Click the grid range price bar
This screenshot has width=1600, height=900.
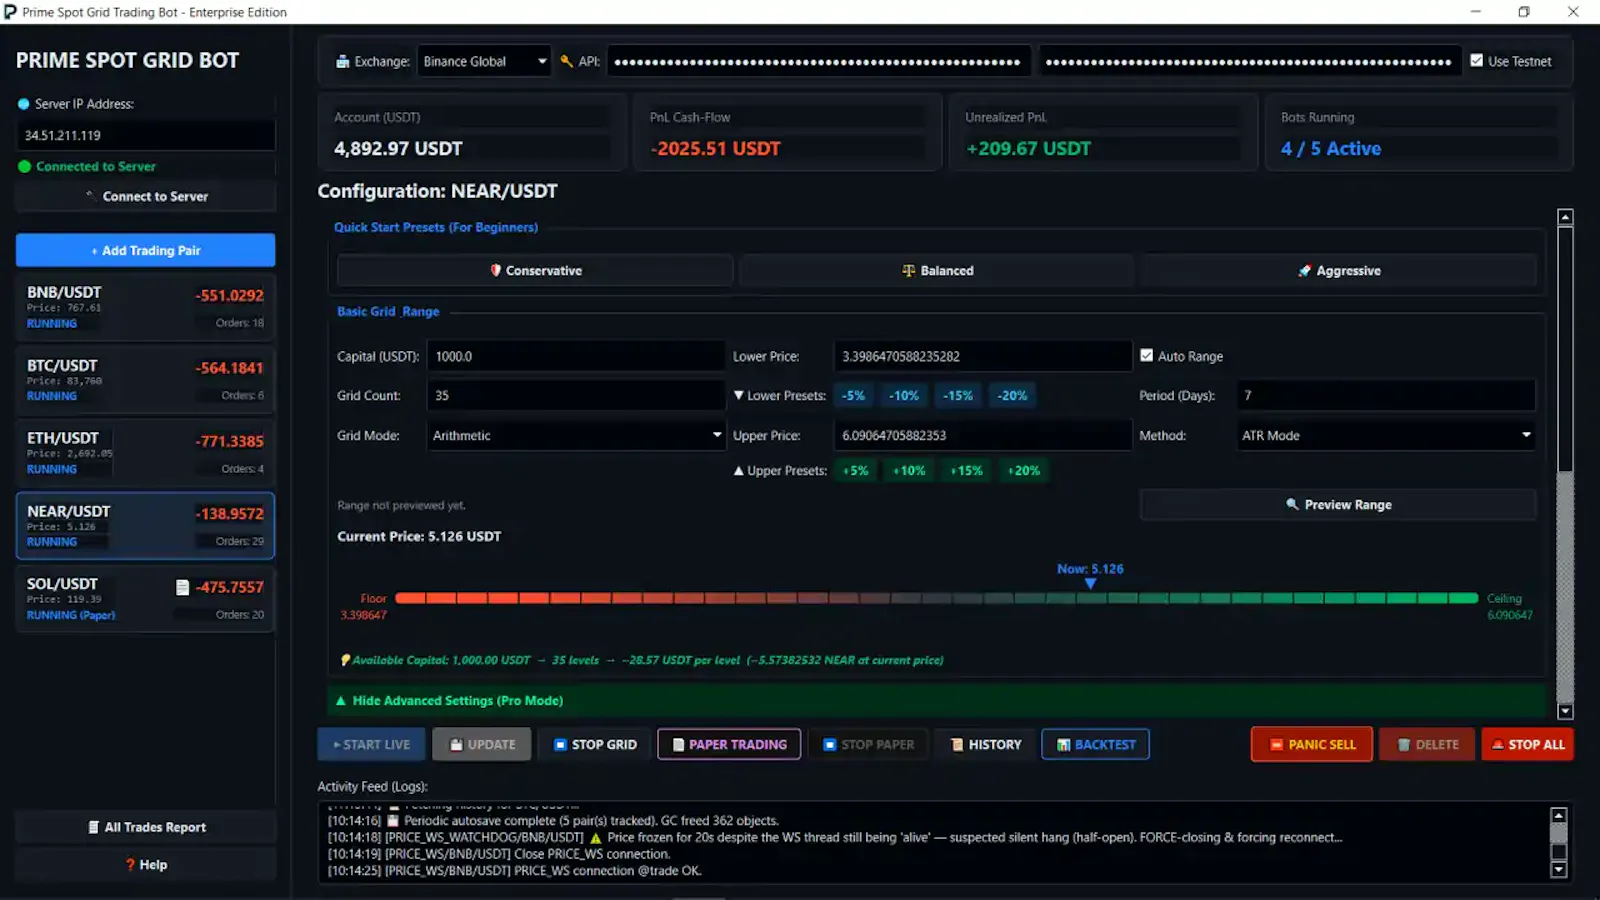click(x=936, y=598)
